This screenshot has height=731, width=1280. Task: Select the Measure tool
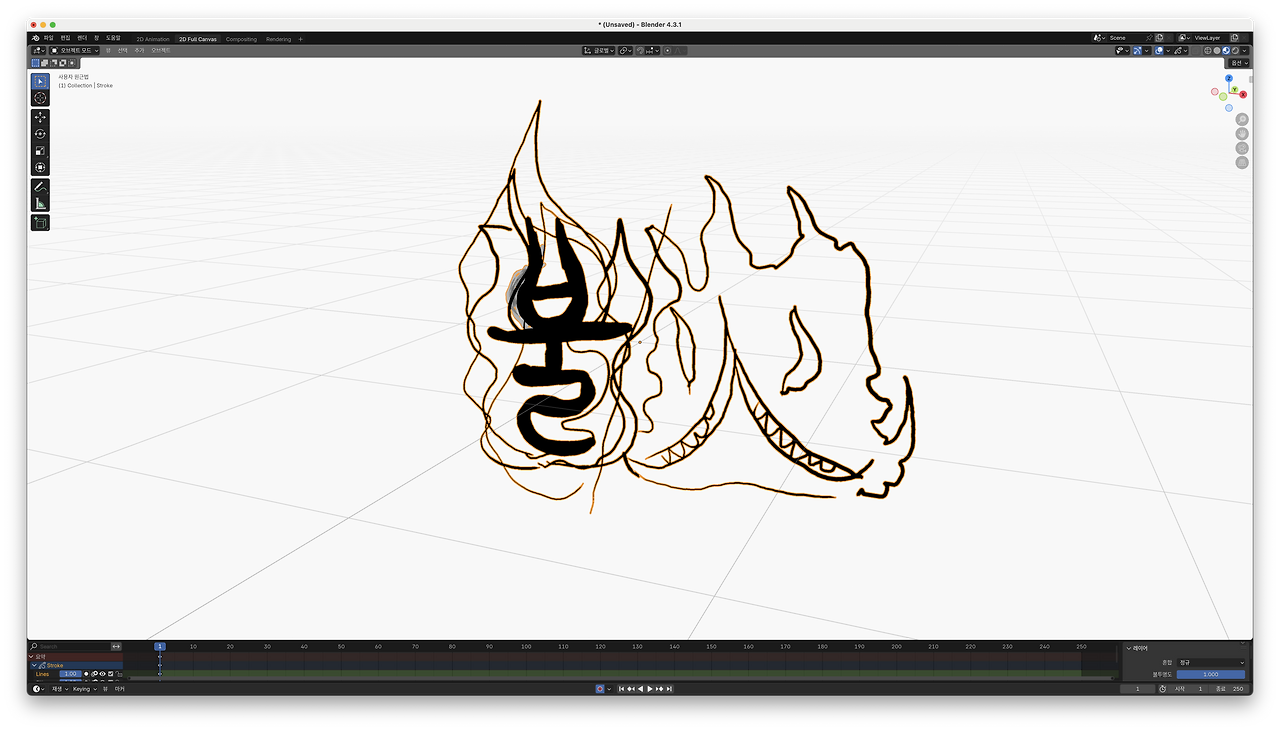[x=40, y=204]
